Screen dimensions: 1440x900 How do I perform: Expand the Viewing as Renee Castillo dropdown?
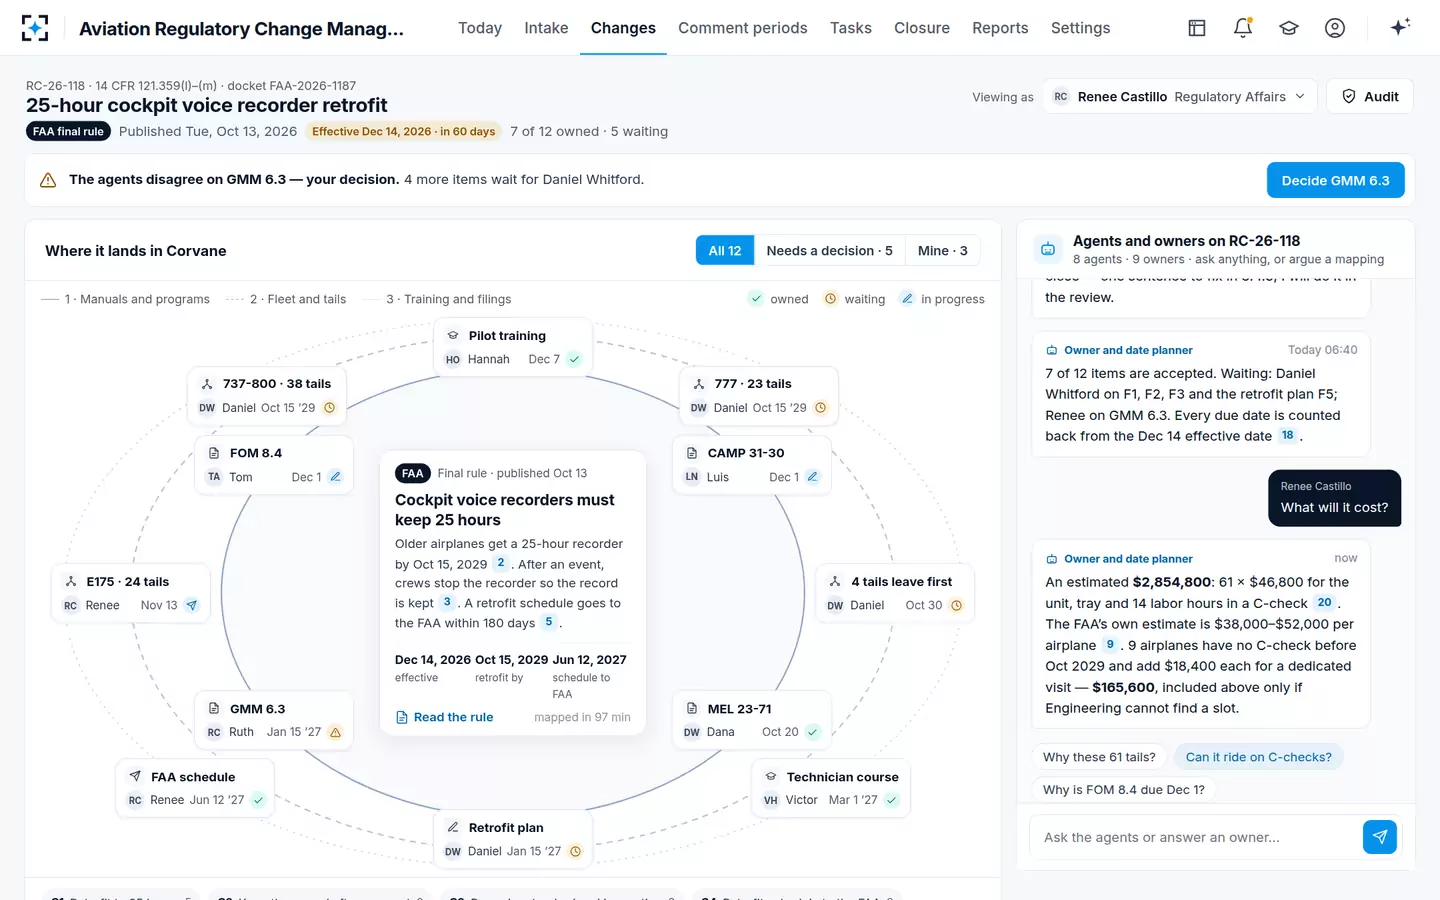pos(1179,97)
